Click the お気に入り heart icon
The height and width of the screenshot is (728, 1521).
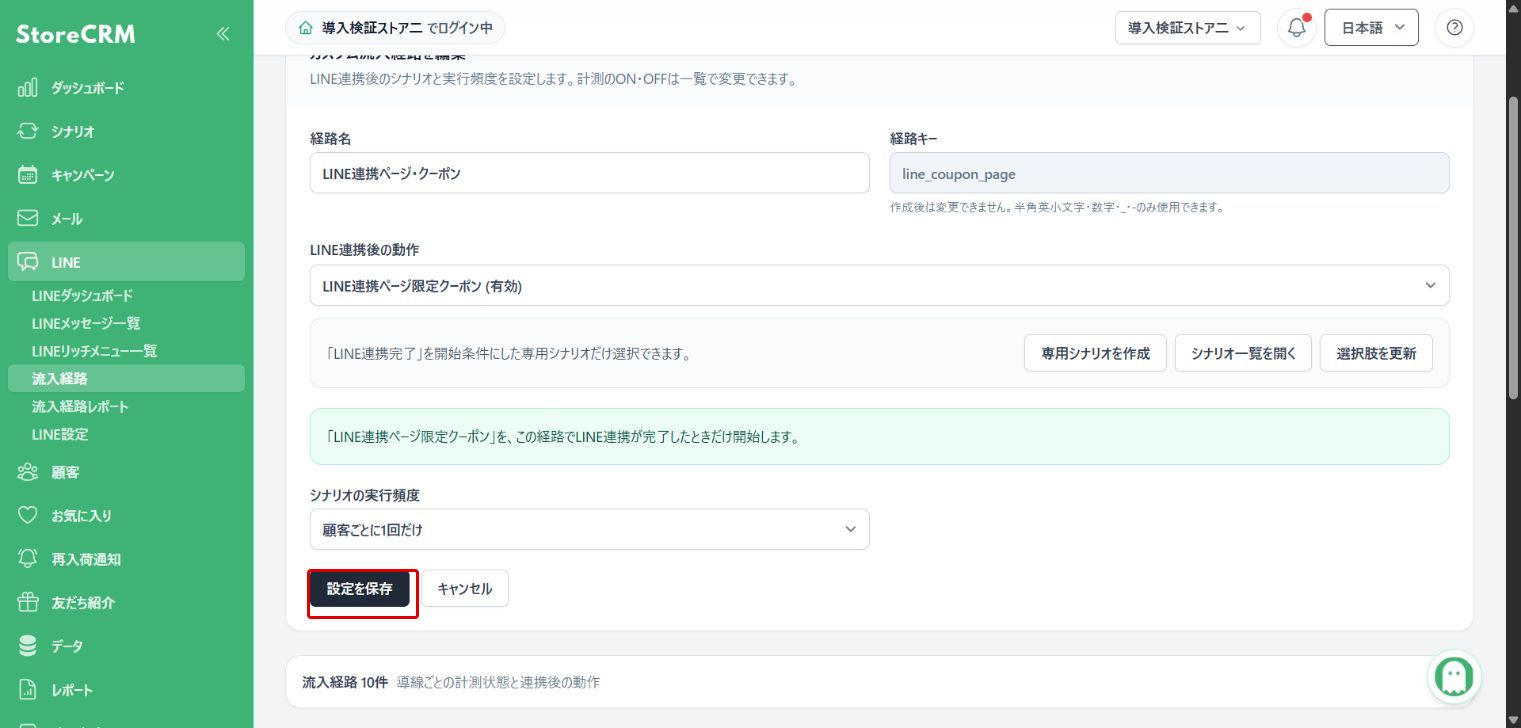[28, 516]
